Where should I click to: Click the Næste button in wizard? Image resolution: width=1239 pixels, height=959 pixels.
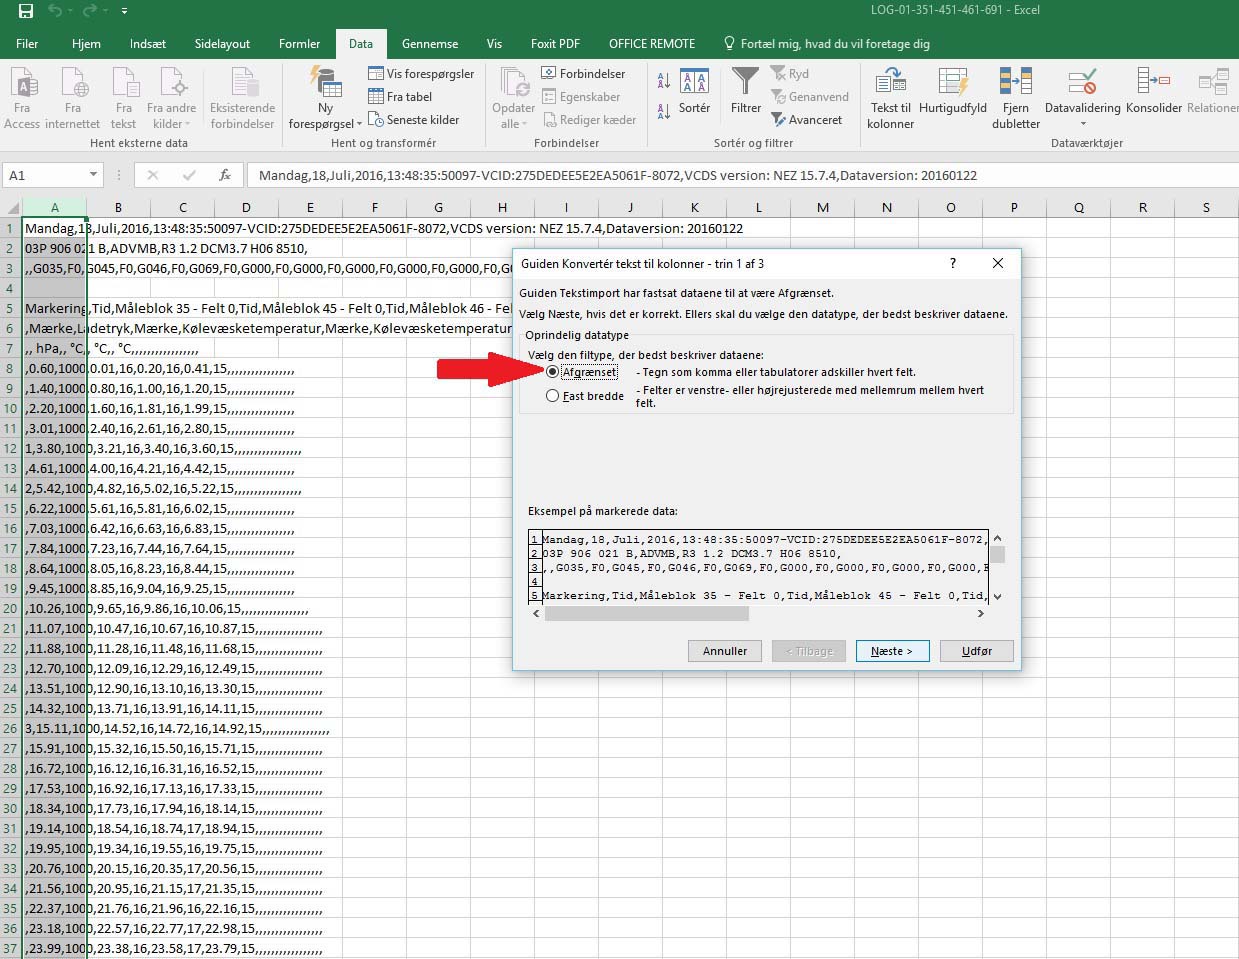click(x=892, y=651)
